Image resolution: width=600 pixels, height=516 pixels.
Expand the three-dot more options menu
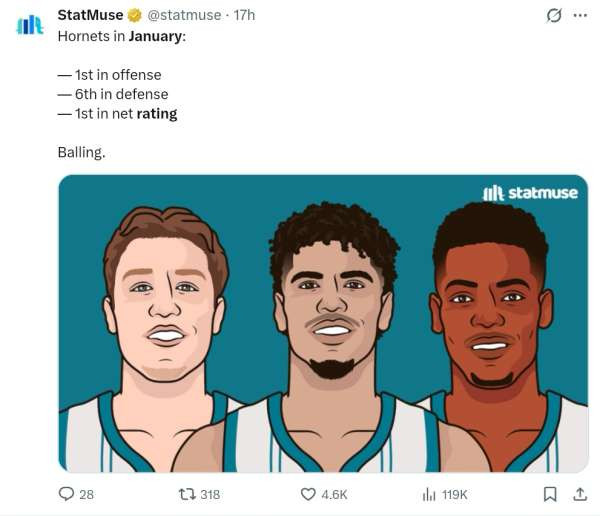[x=580, y=15]
